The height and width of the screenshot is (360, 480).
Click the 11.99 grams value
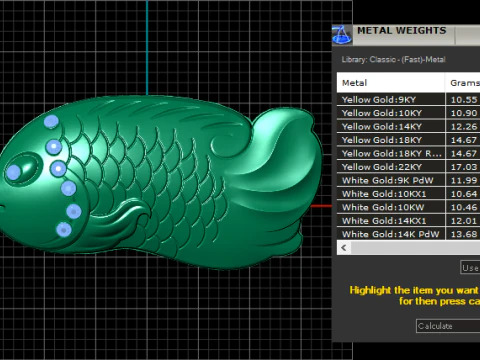(x=464, y=180)
